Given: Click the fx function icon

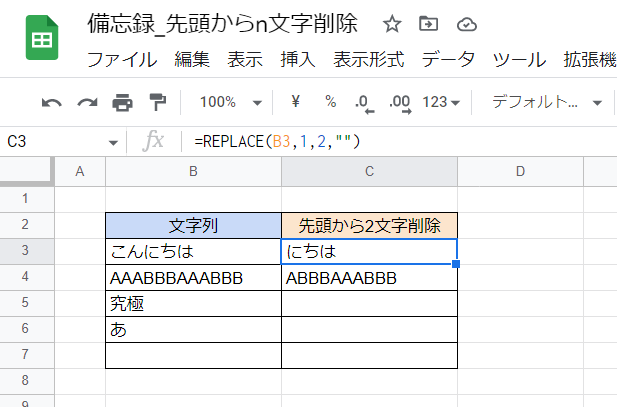Looking at the screenshot, I should (153, 141).
